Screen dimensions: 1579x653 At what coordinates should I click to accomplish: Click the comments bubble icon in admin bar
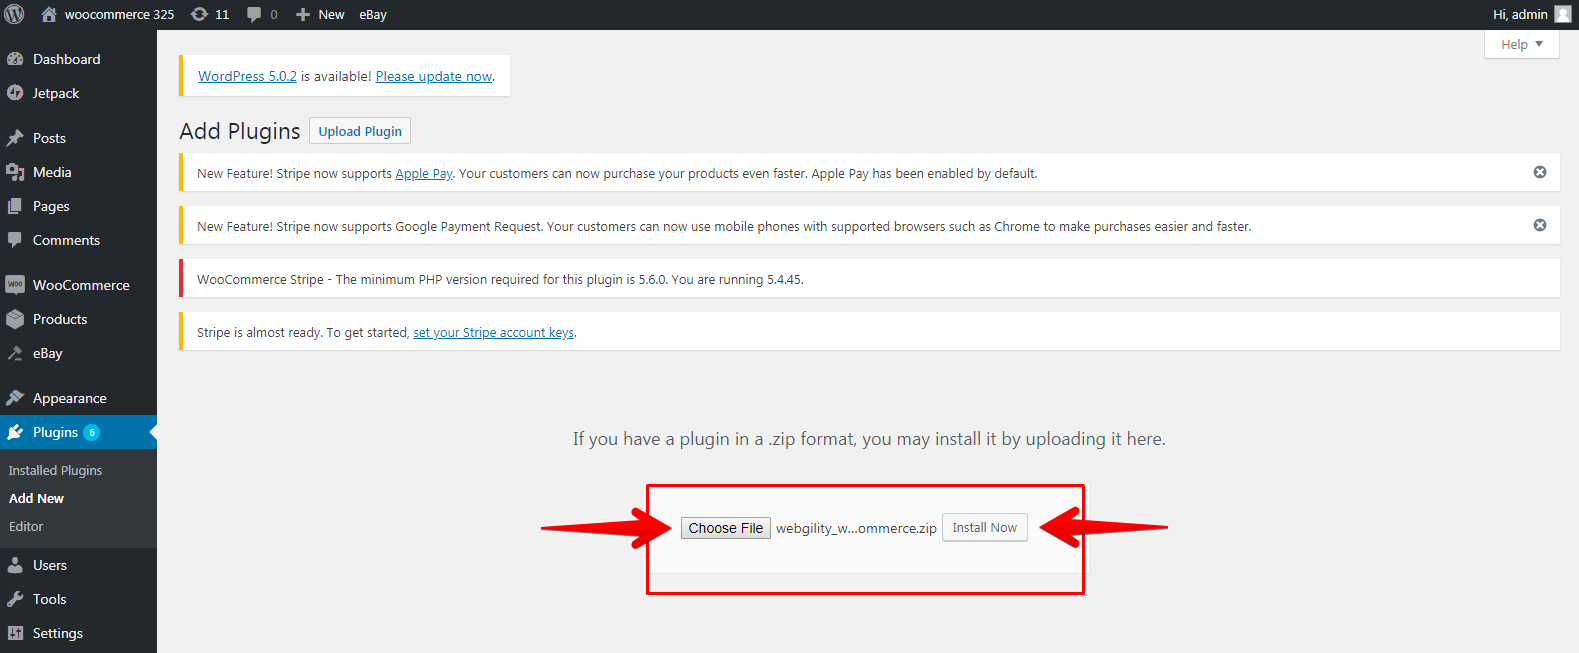coord(254,14)
